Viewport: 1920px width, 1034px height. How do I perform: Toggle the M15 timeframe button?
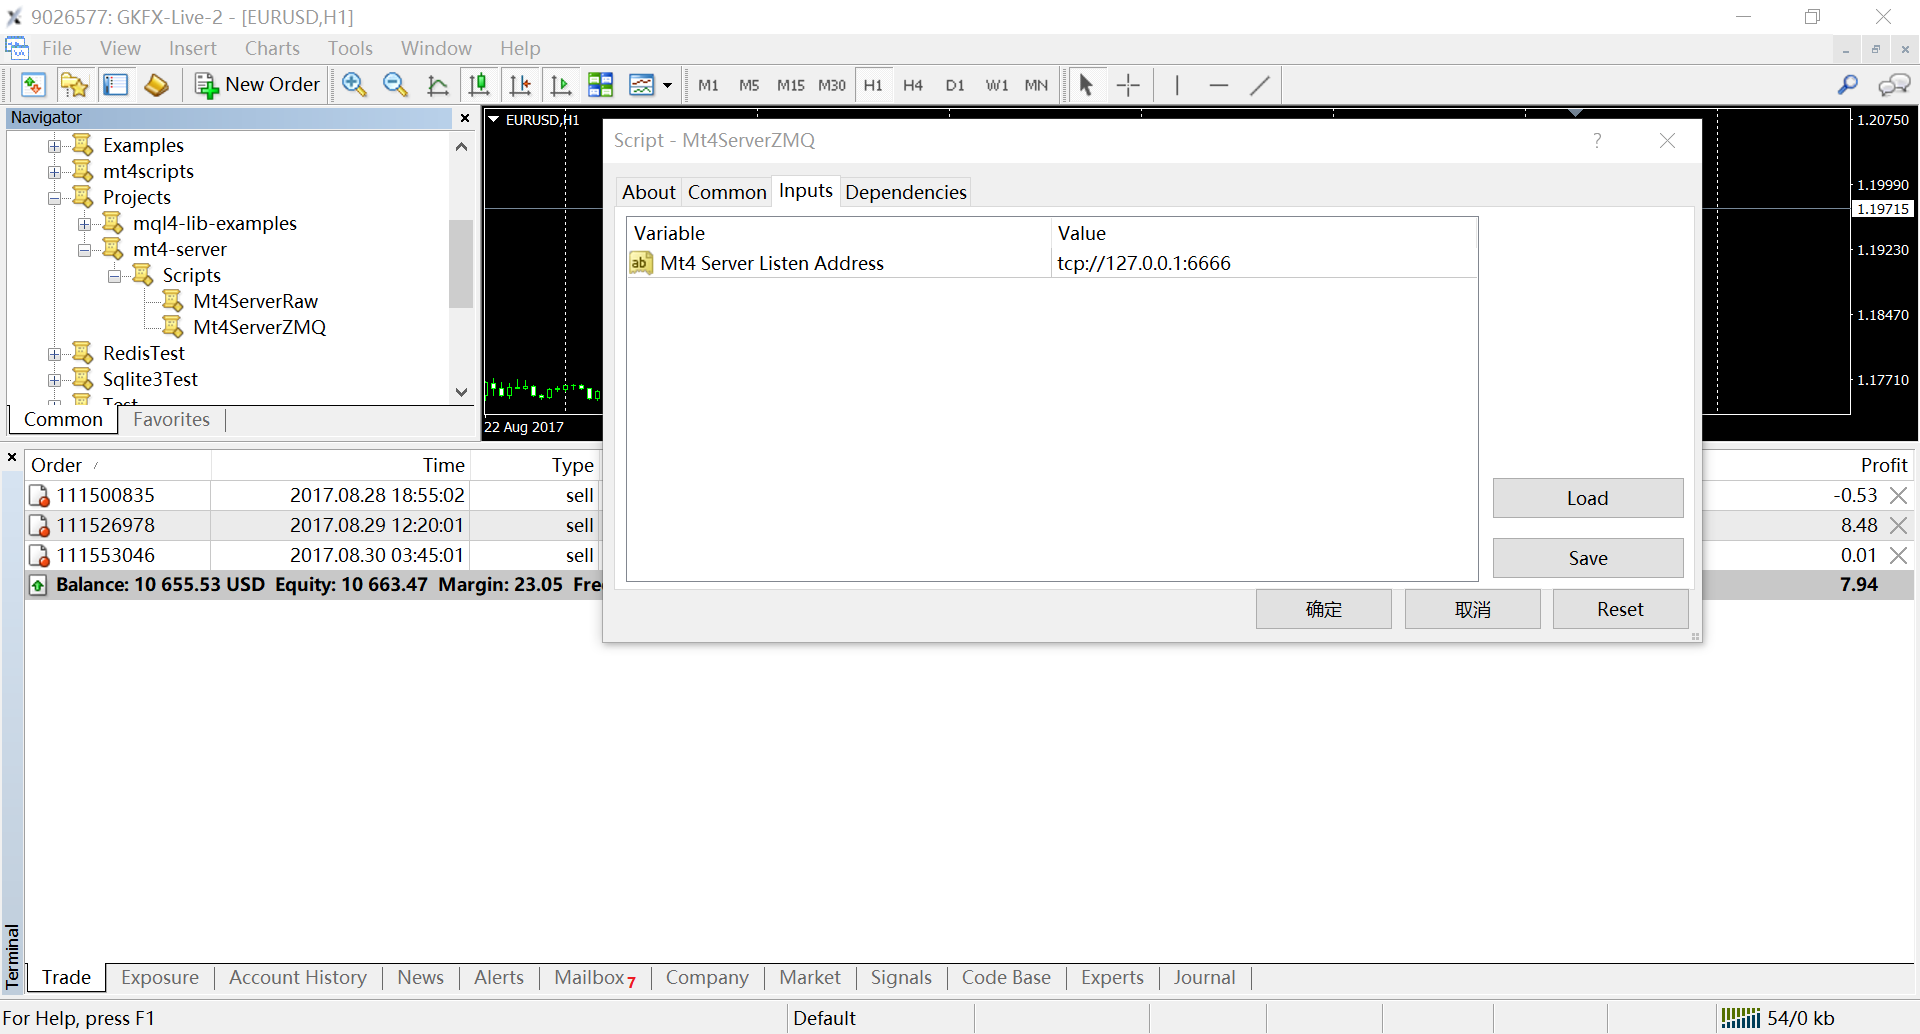[x=790, y=85]
